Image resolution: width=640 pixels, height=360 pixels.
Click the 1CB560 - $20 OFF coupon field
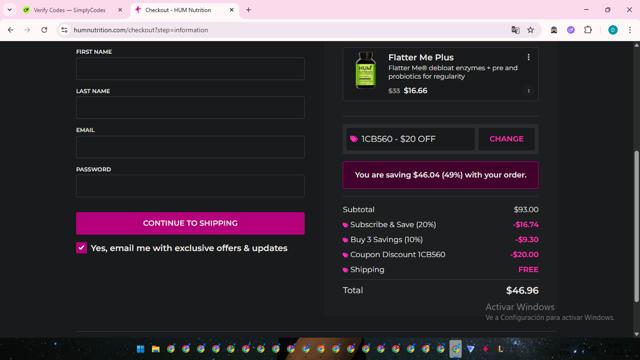pos(411,139)
